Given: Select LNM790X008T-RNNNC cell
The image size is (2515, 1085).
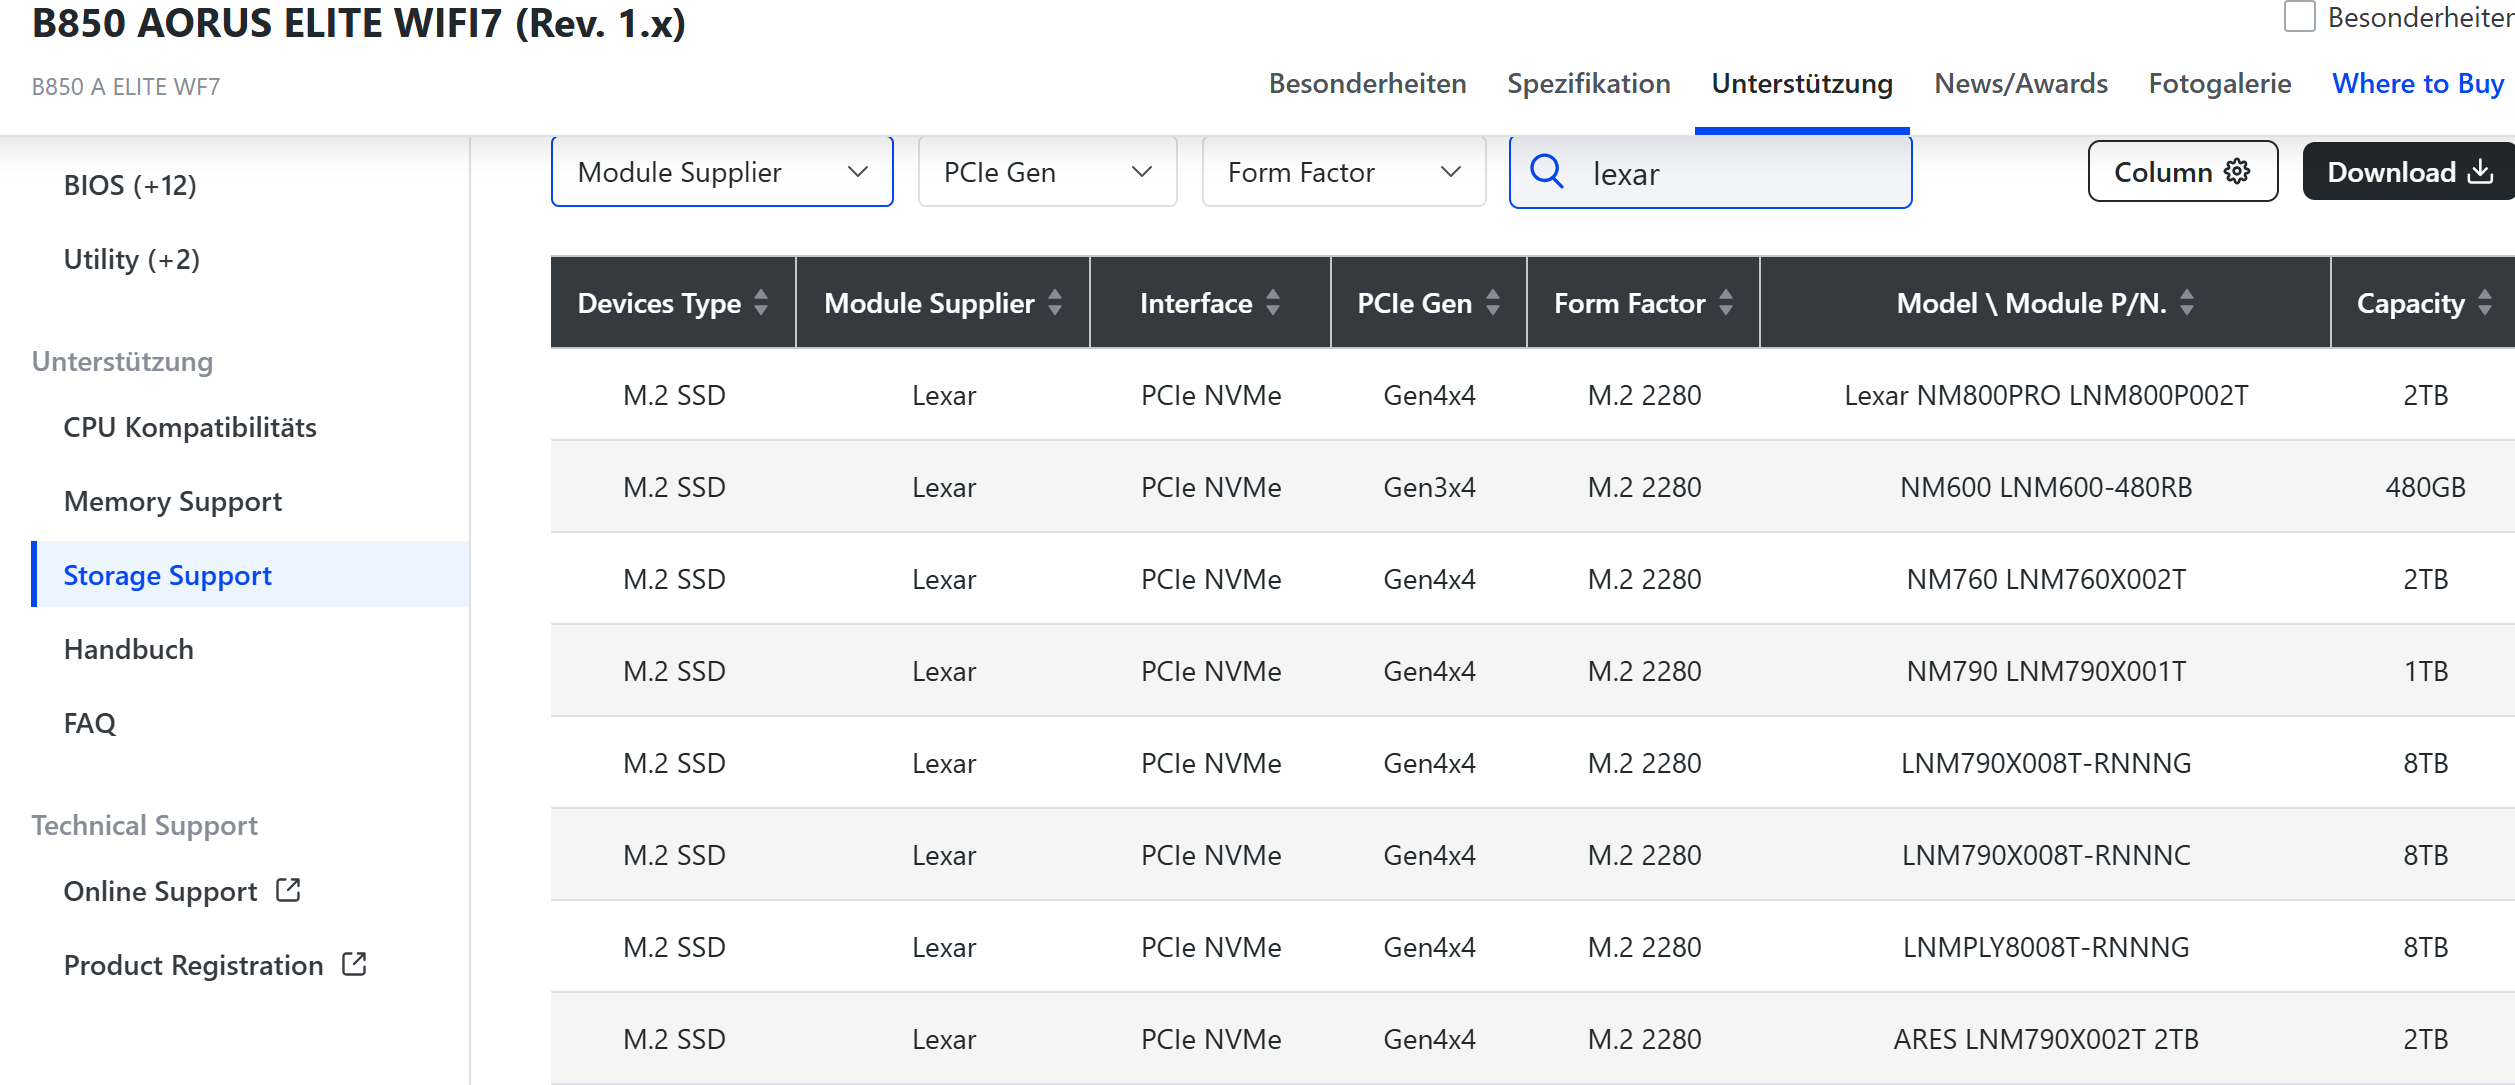Looking at the screenshot, I should coord(2046,855).
